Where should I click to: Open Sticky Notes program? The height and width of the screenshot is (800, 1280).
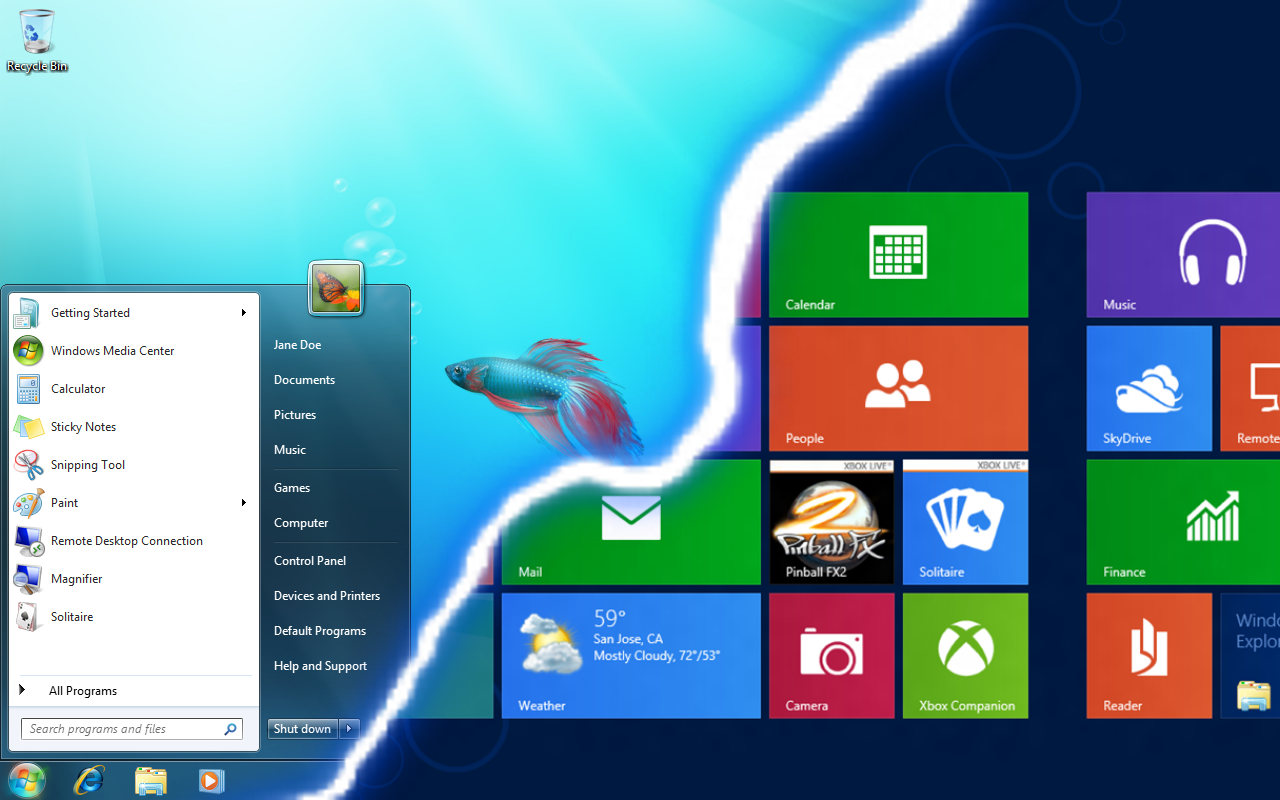tap(134, 427)
